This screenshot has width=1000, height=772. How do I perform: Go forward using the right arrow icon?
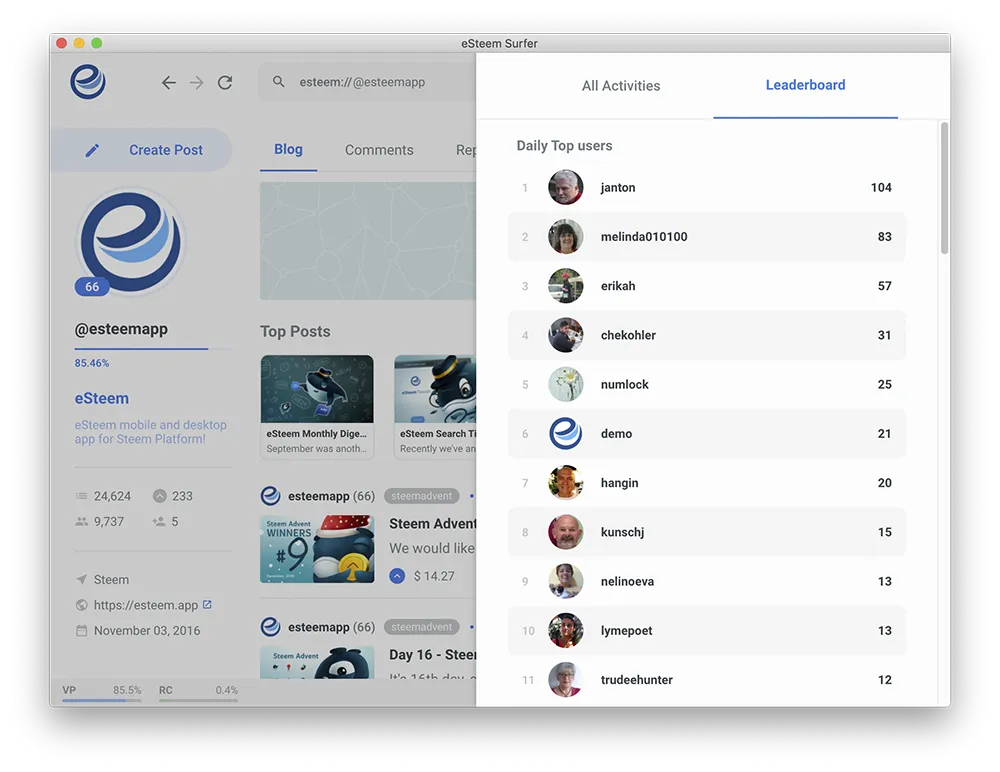point(197,83)
